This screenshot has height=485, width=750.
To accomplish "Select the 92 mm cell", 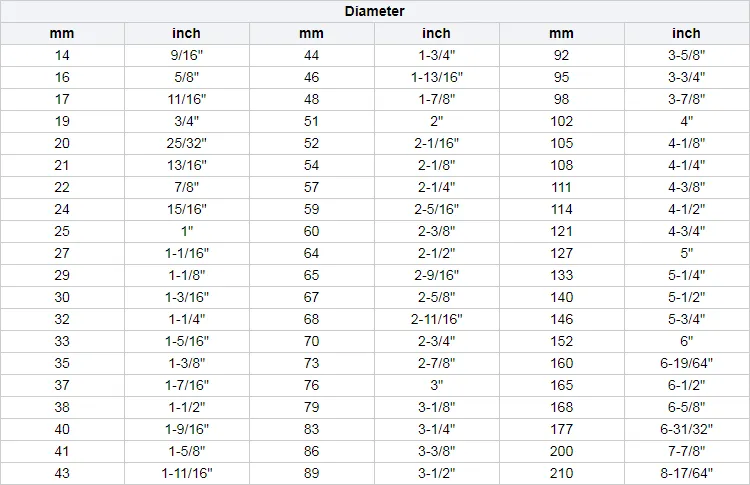I will (x=562, y=55).
